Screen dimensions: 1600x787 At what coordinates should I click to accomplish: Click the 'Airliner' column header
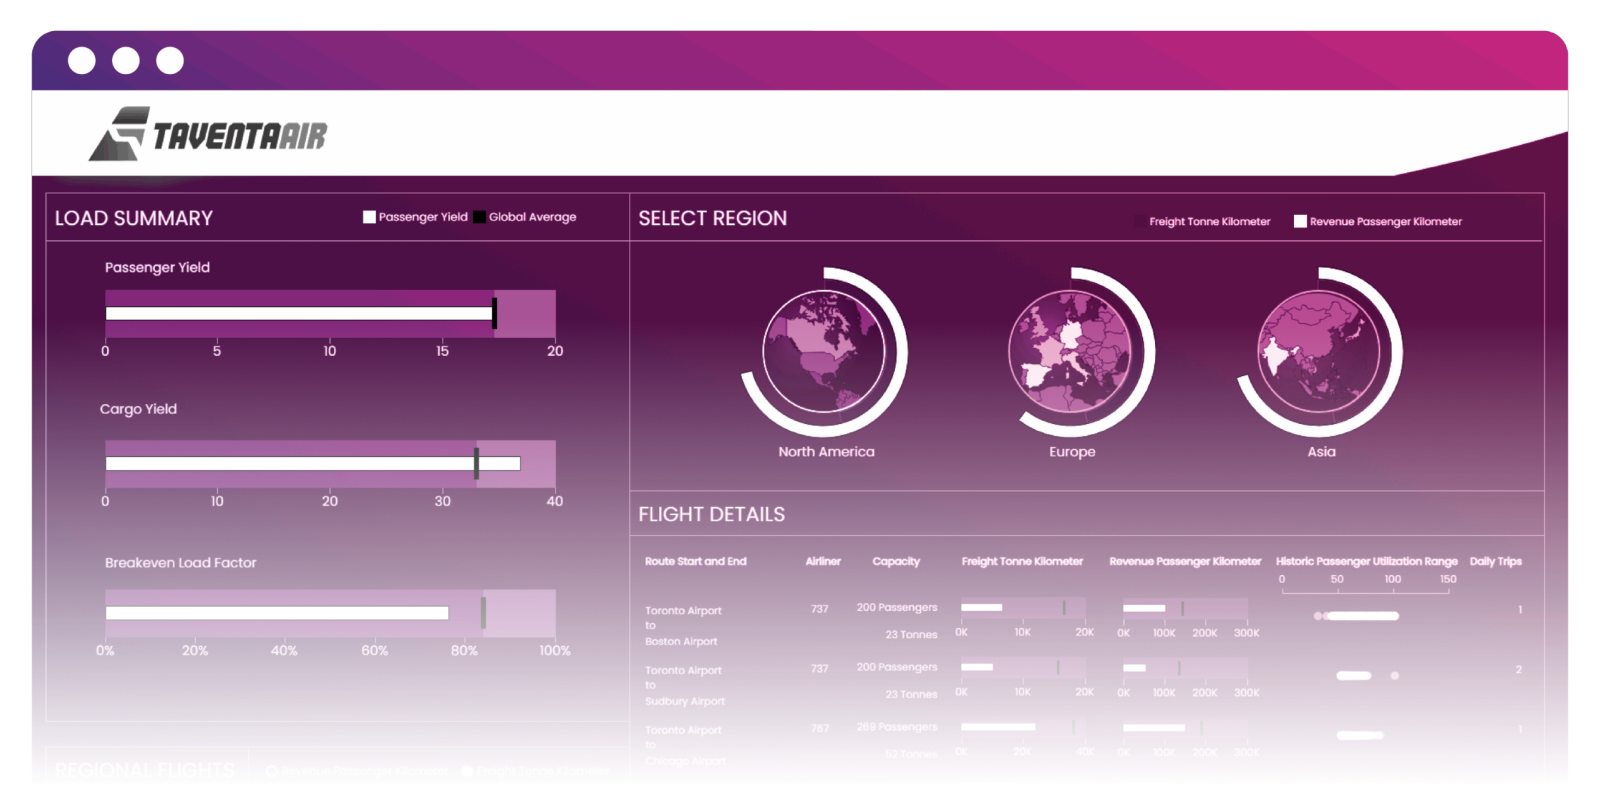[823, 561]
